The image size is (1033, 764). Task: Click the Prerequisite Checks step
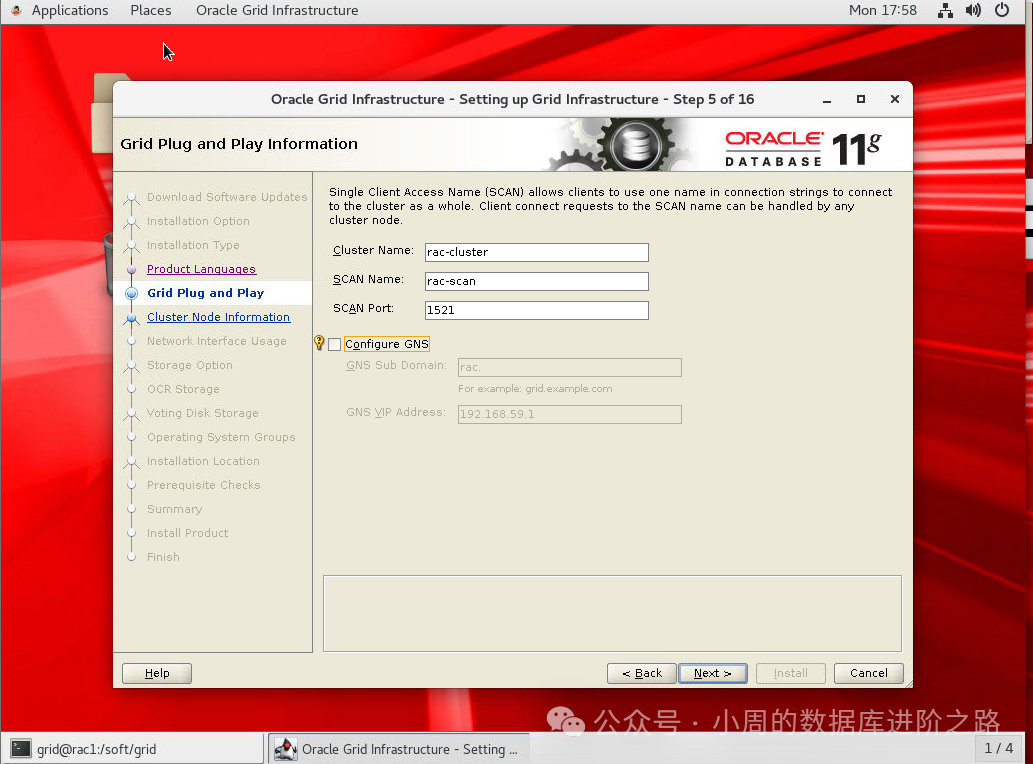pyautogui.click(x=204, y=485)
